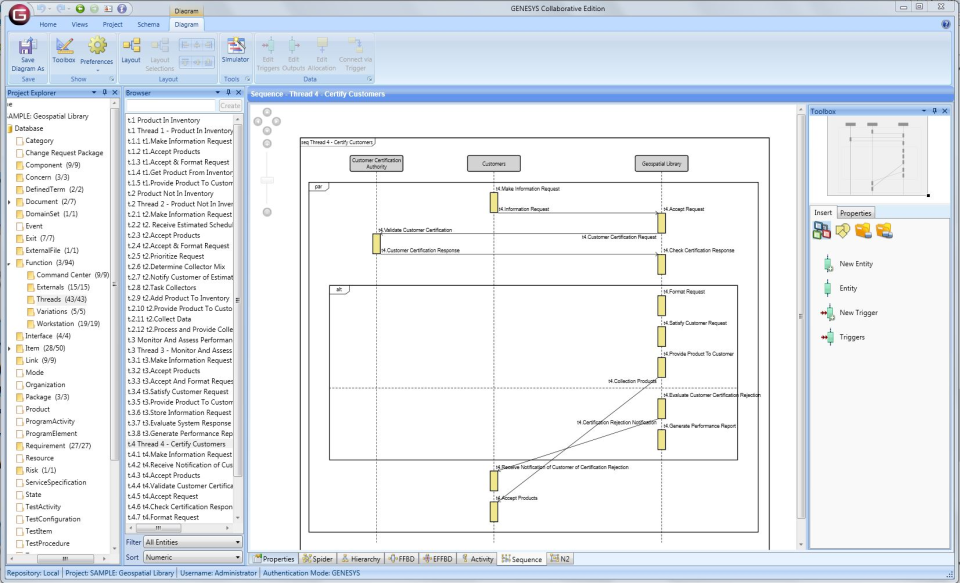Switch to the Spider diagram tab
960x583 pixels.
tap(317, 559)
